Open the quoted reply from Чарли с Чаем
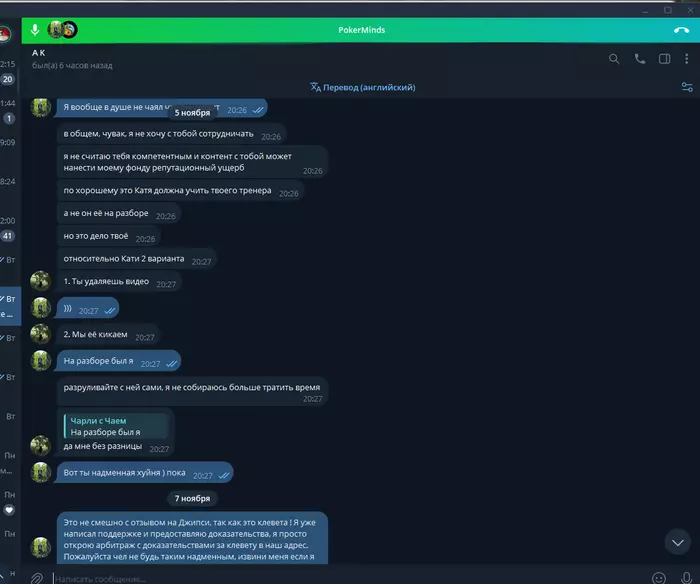 point(116,426)
